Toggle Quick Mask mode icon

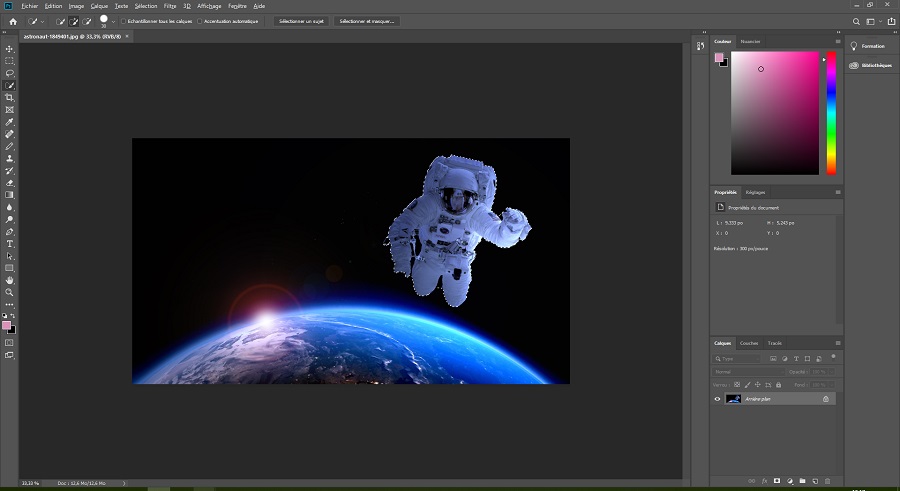[9, 343]
